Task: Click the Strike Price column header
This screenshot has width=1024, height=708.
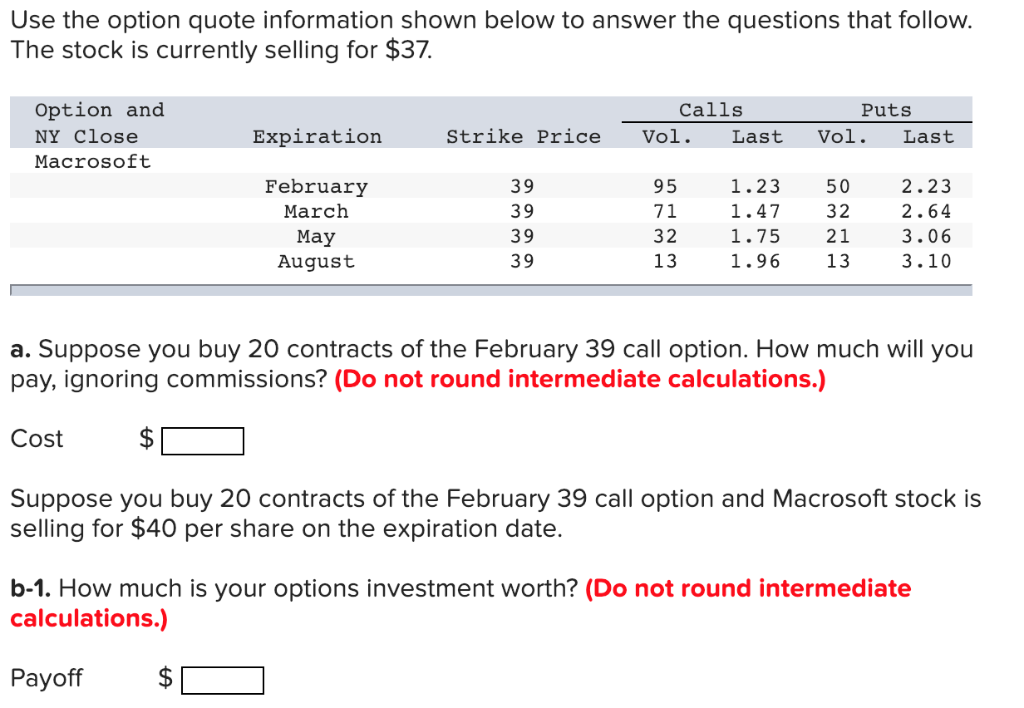Action: tap(524, 136)
